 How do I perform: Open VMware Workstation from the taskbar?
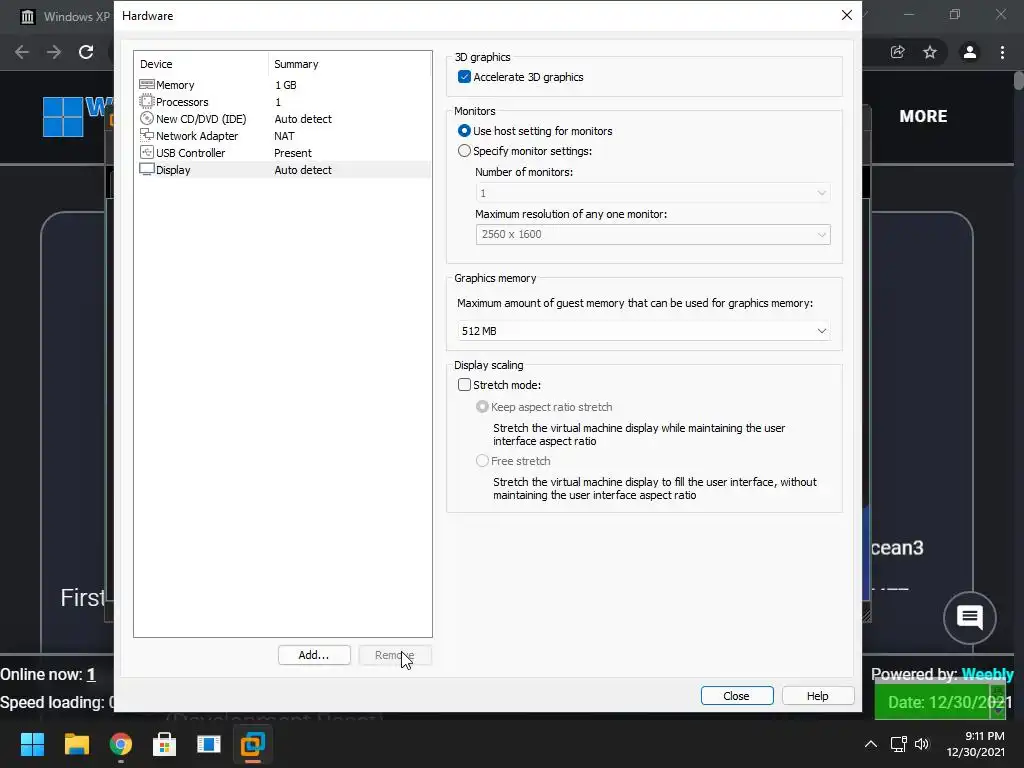tap(253, 744)
